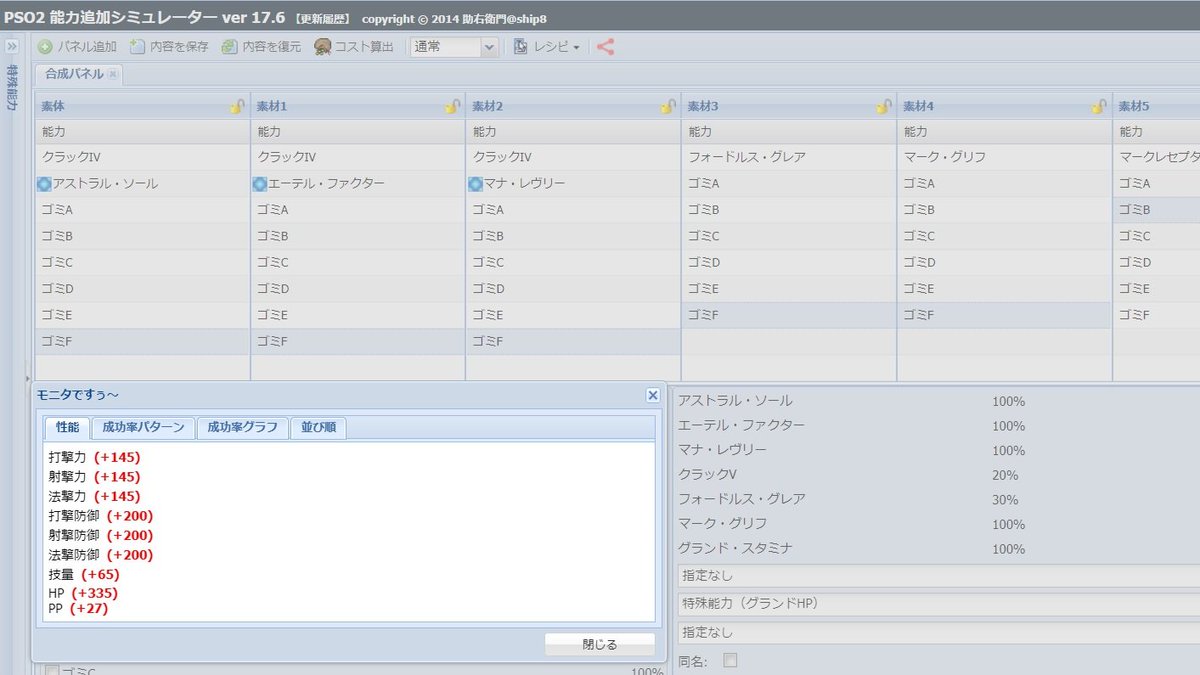The image size is (1200, 675).
Task: Open the 更新履歴 link in the title bar
Action: 323,18
